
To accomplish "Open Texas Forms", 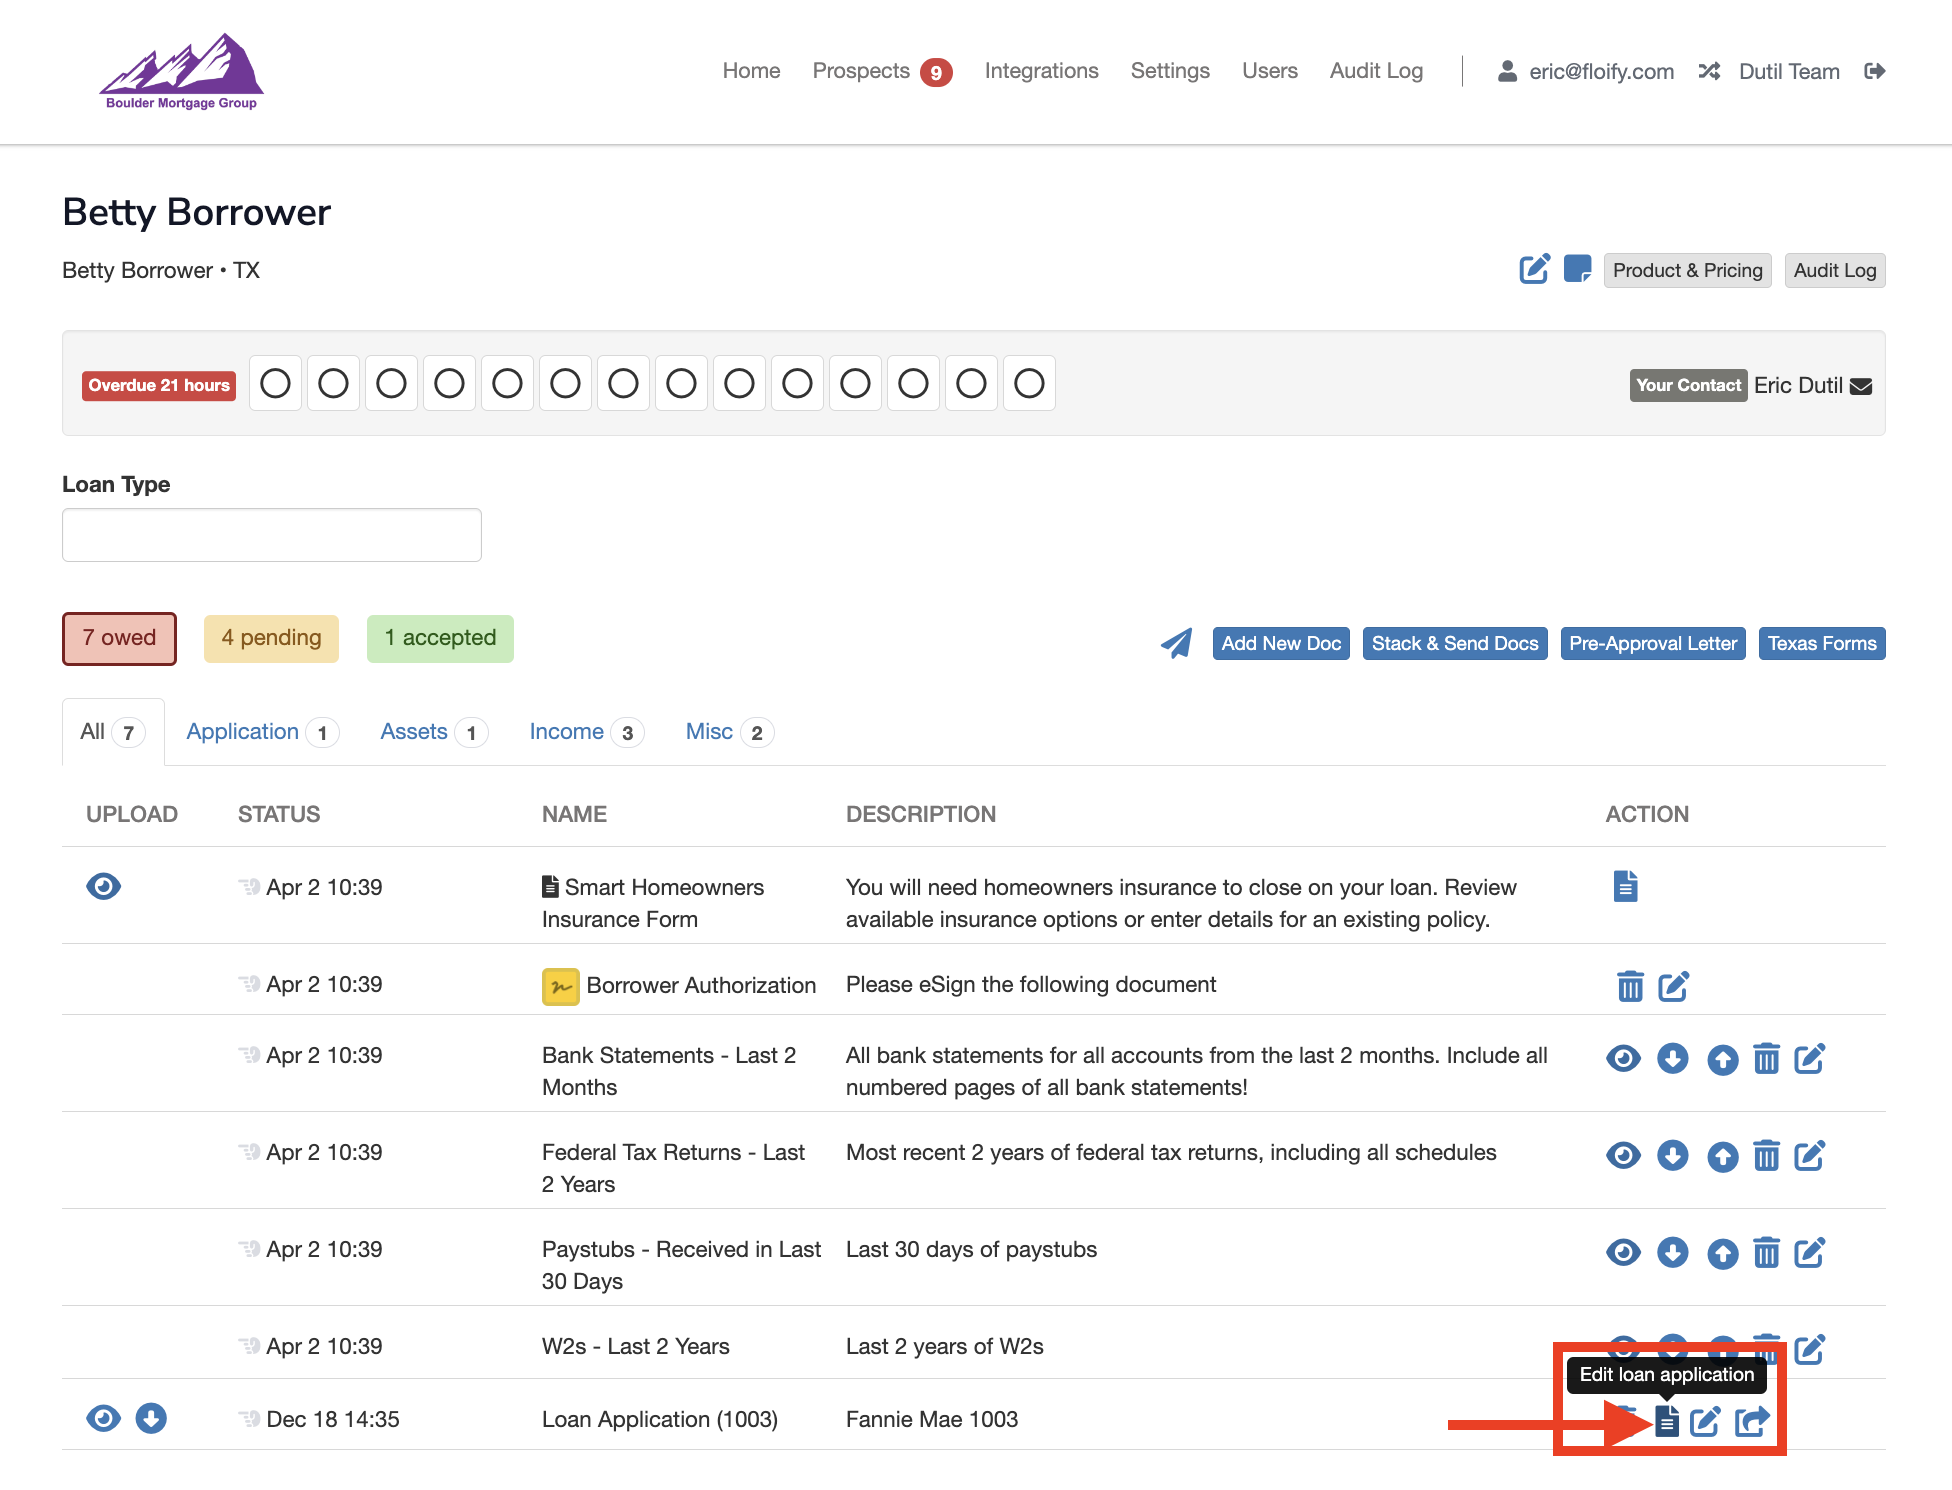I will point(1822,643).
